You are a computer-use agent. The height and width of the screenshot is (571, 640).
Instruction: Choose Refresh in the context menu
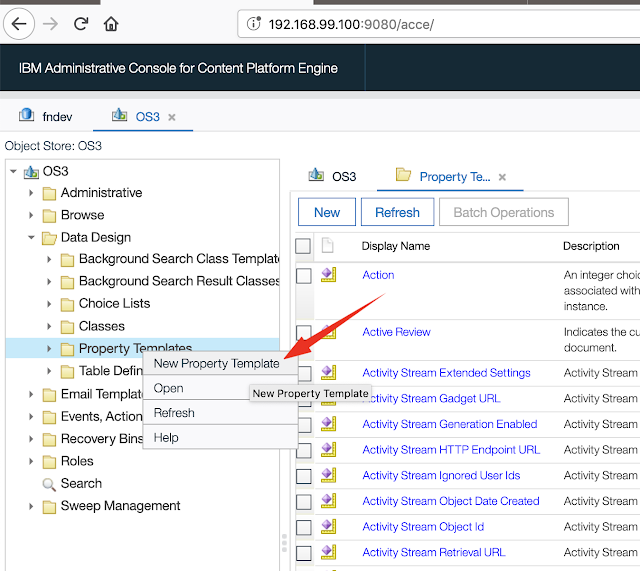click(220, 413)
